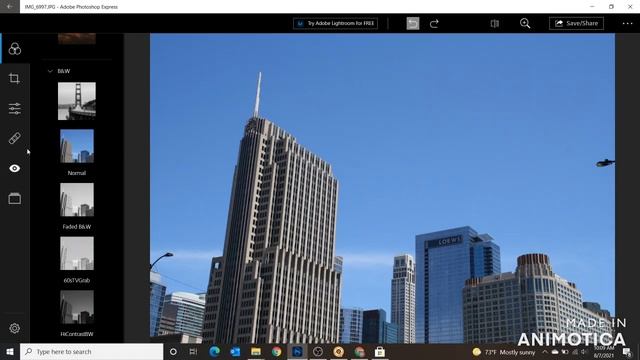This screenshot has width=640, height=360.
Task: Open the more options ellipsis menu
Action: click(627, 23)
